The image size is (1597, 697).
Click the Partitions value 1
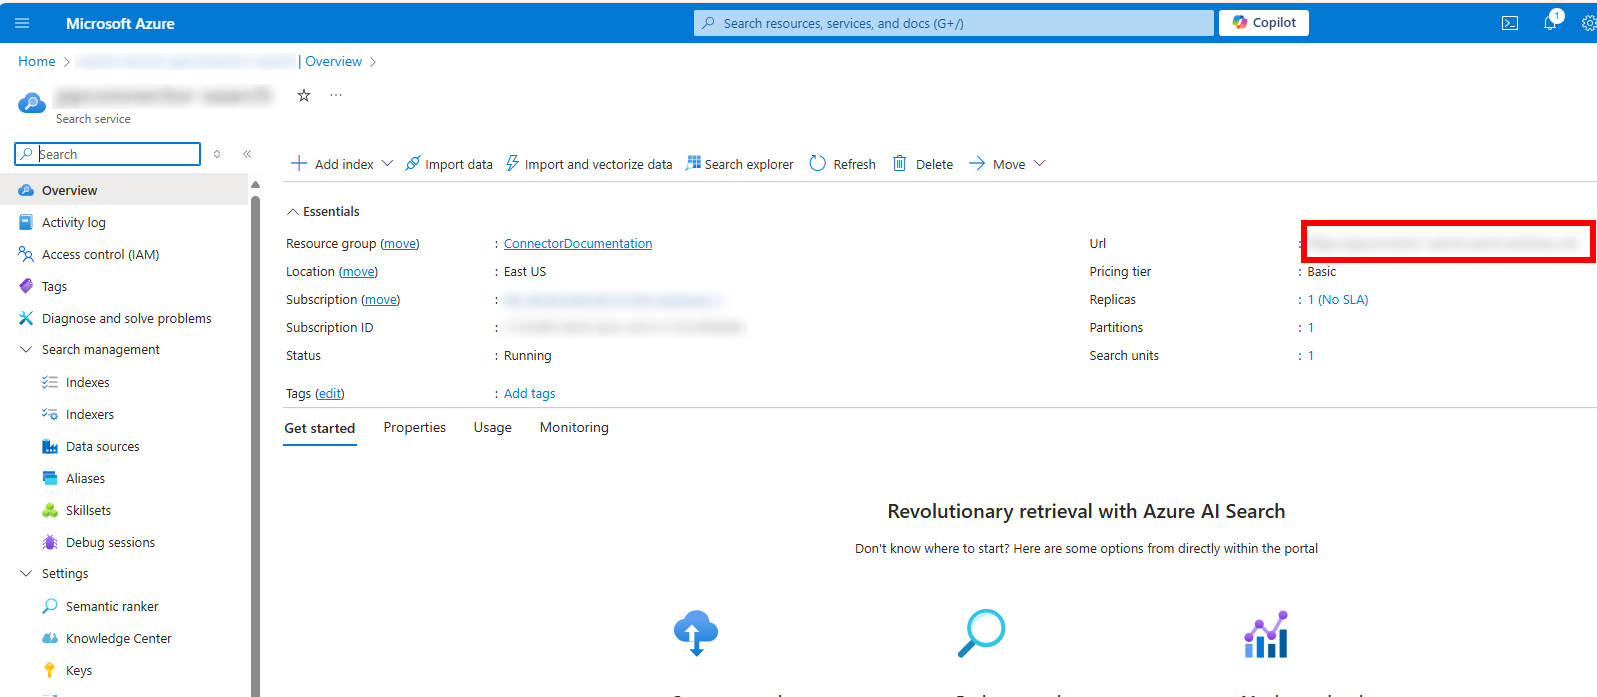pos(1311,327)
